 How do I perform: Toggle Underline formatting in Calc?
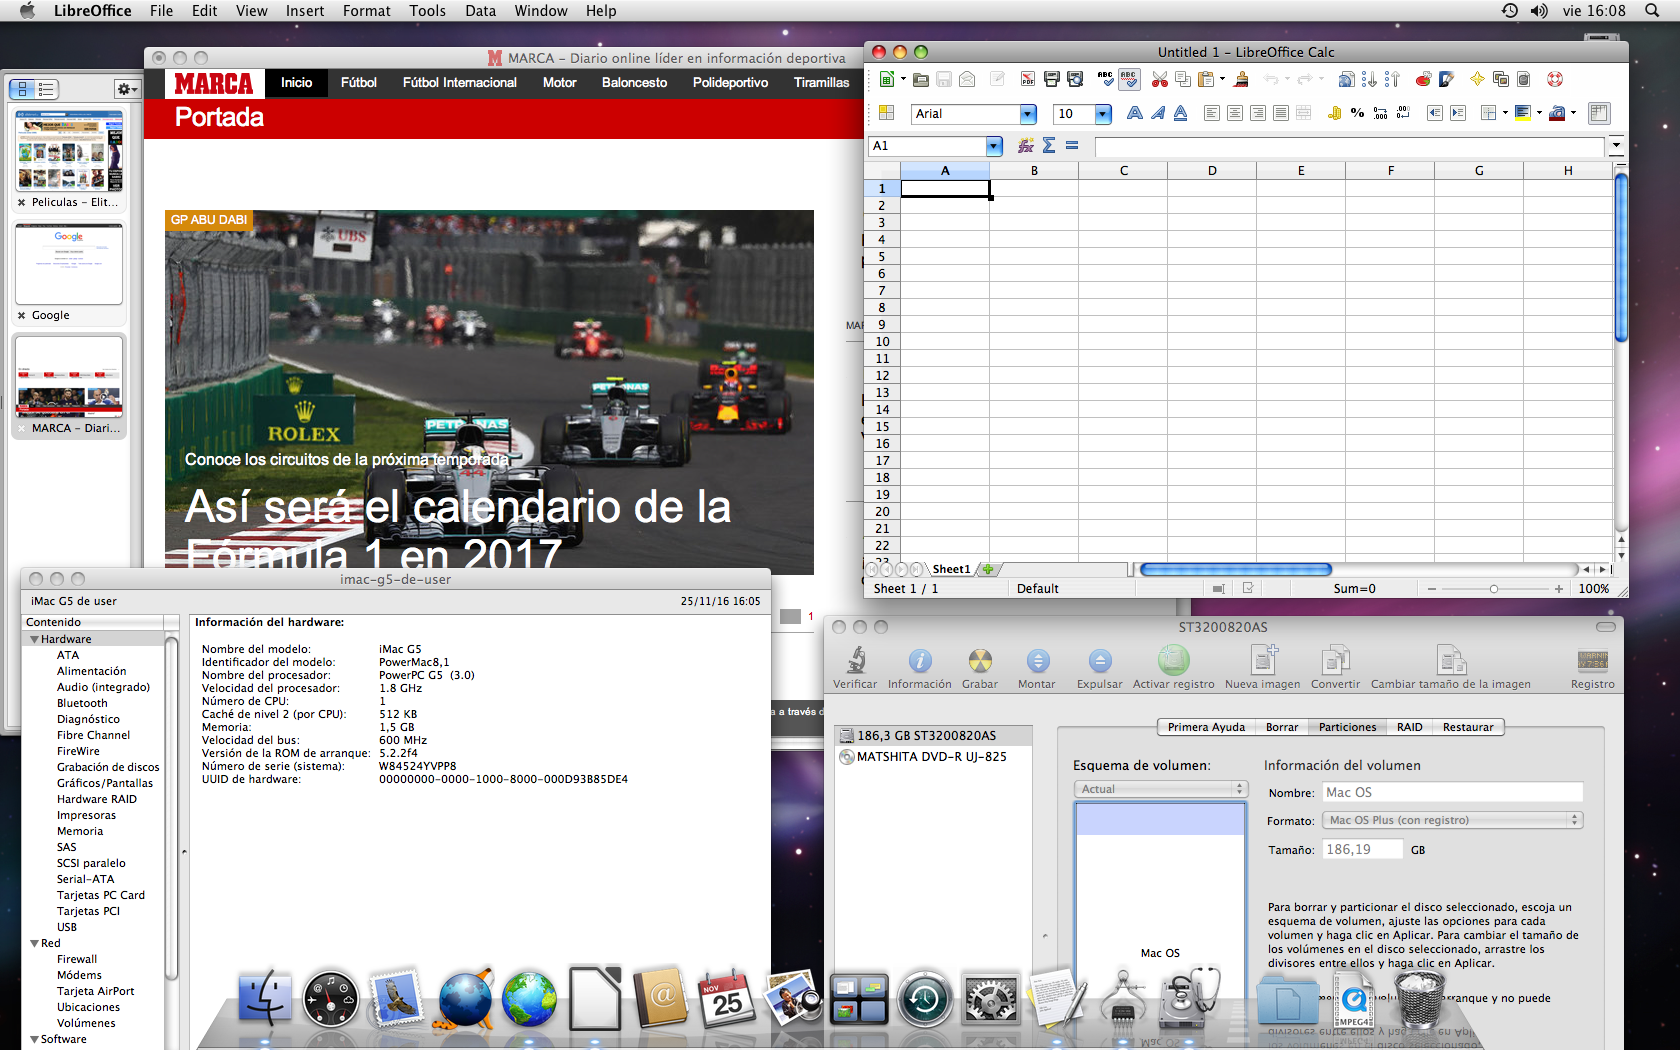pyautogui.click(x=1180, y=113)
